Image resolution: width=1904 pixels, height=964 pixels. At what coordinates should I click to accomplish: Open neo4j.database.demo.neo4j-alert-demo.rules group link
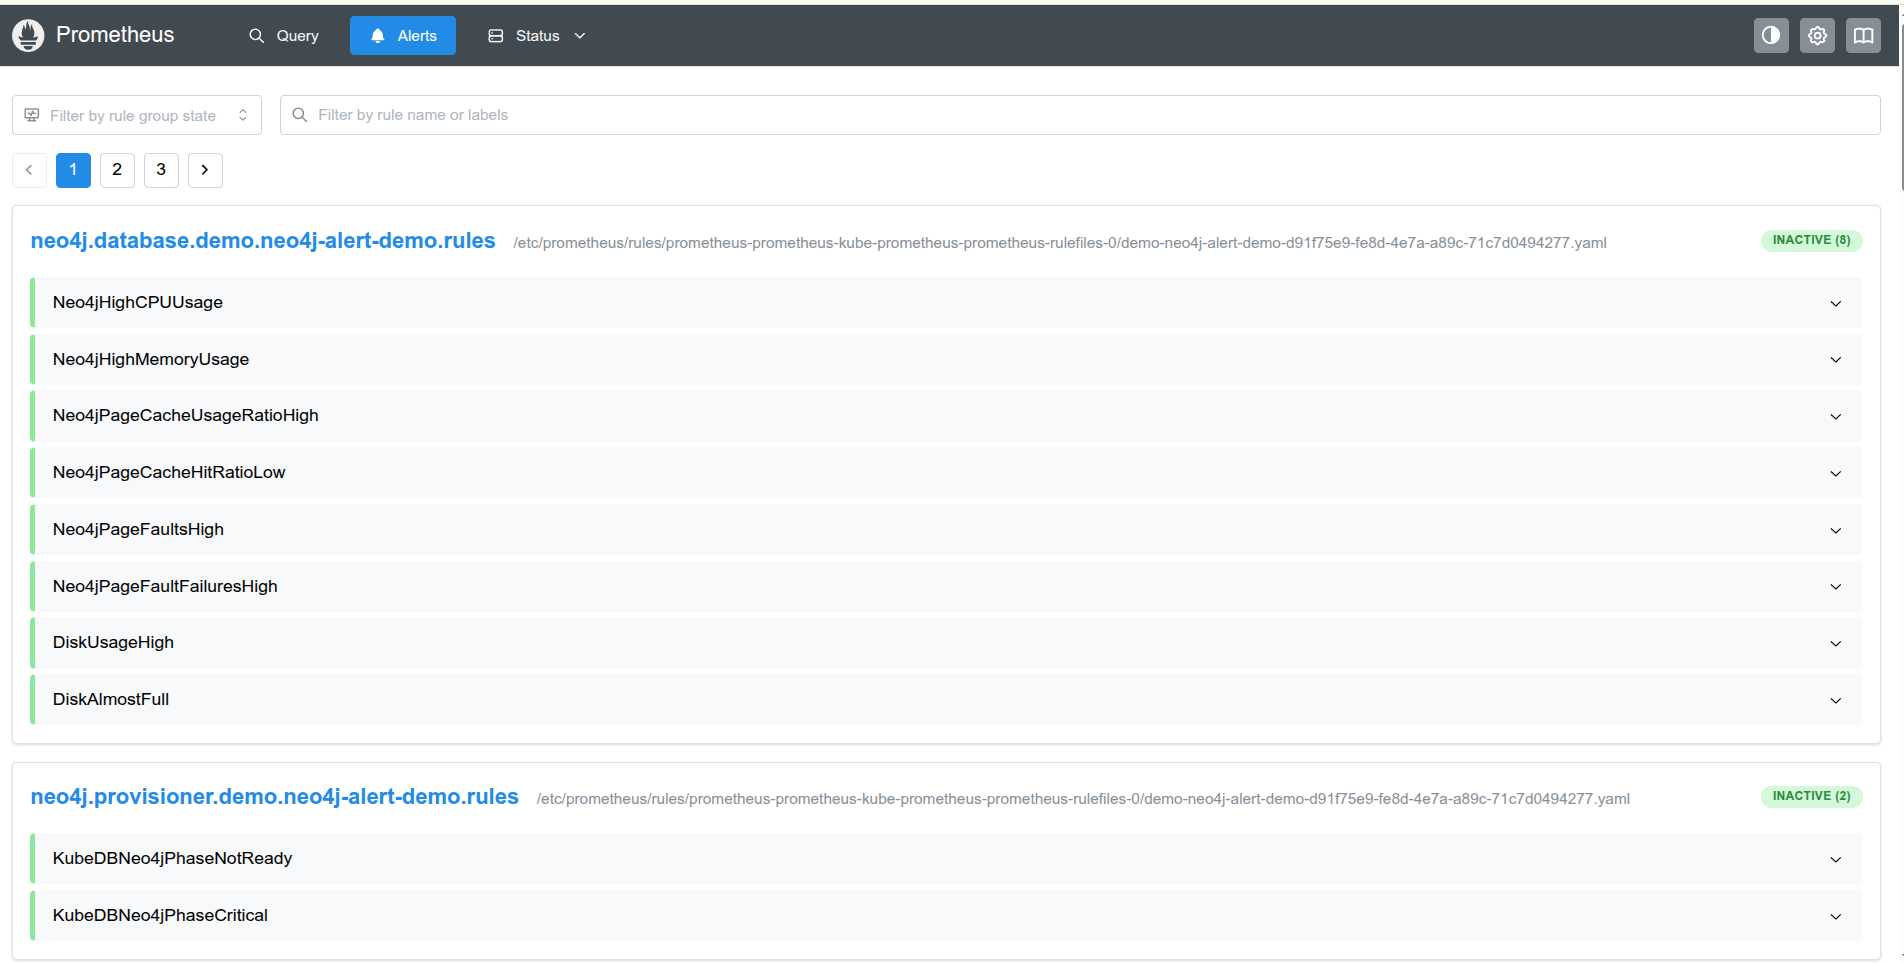click(263, 241)
